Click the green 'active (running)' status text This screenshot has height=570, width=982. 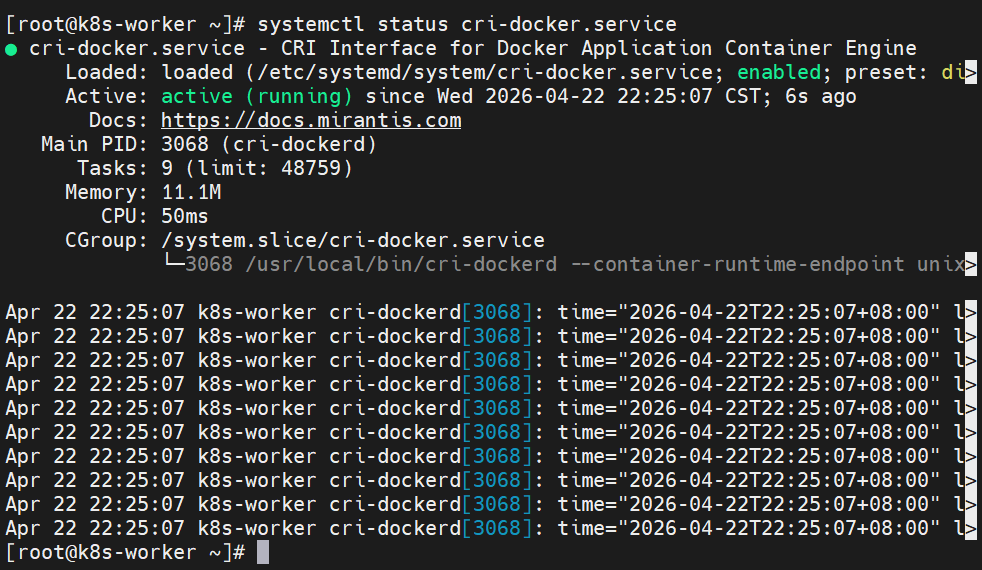(257, 96)
